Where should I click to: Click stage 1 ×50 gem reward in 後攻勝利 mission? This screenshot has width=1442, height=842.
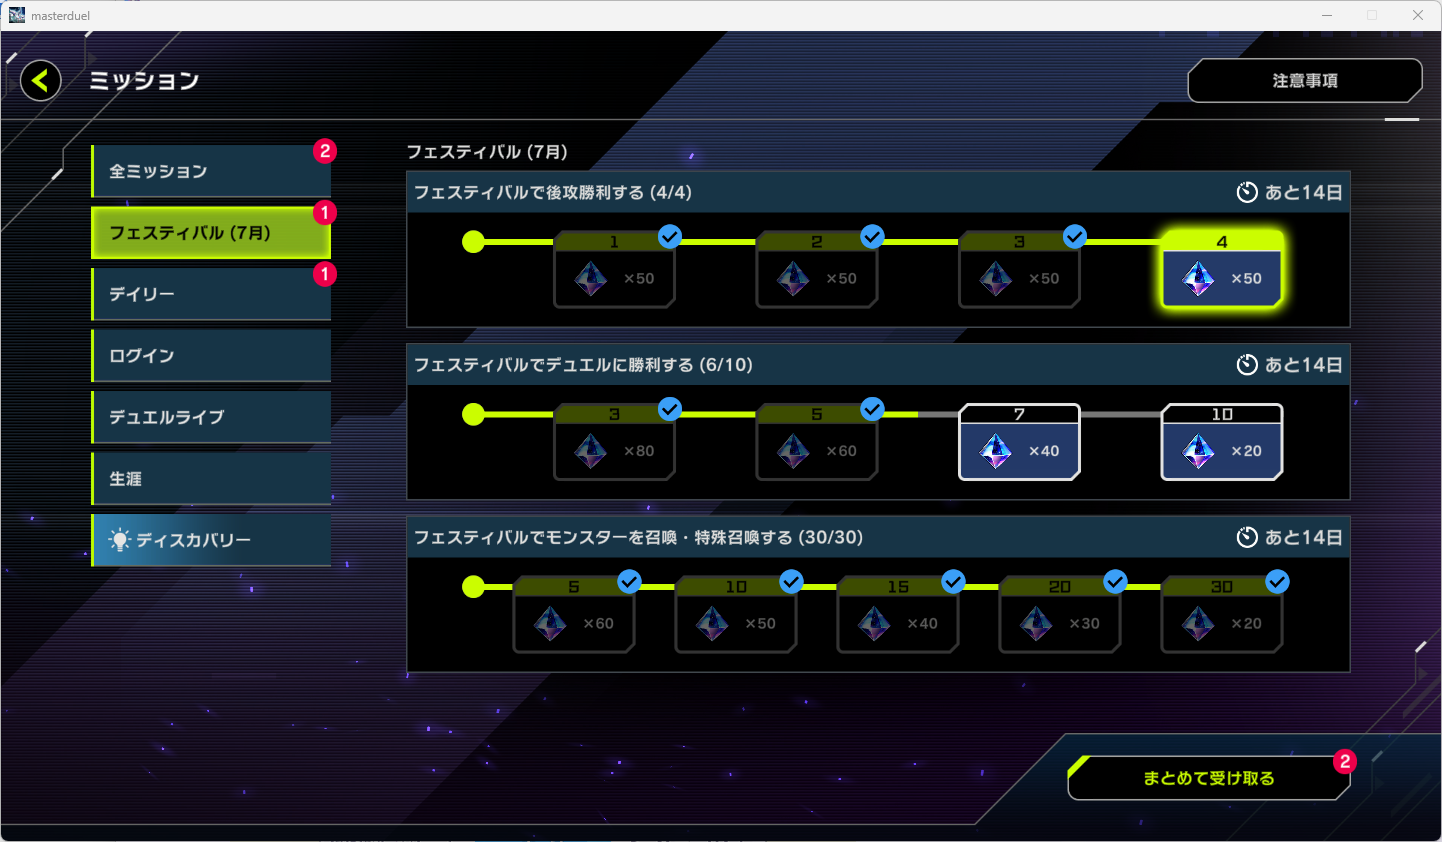pyautogui.click(x=614, y=269)
